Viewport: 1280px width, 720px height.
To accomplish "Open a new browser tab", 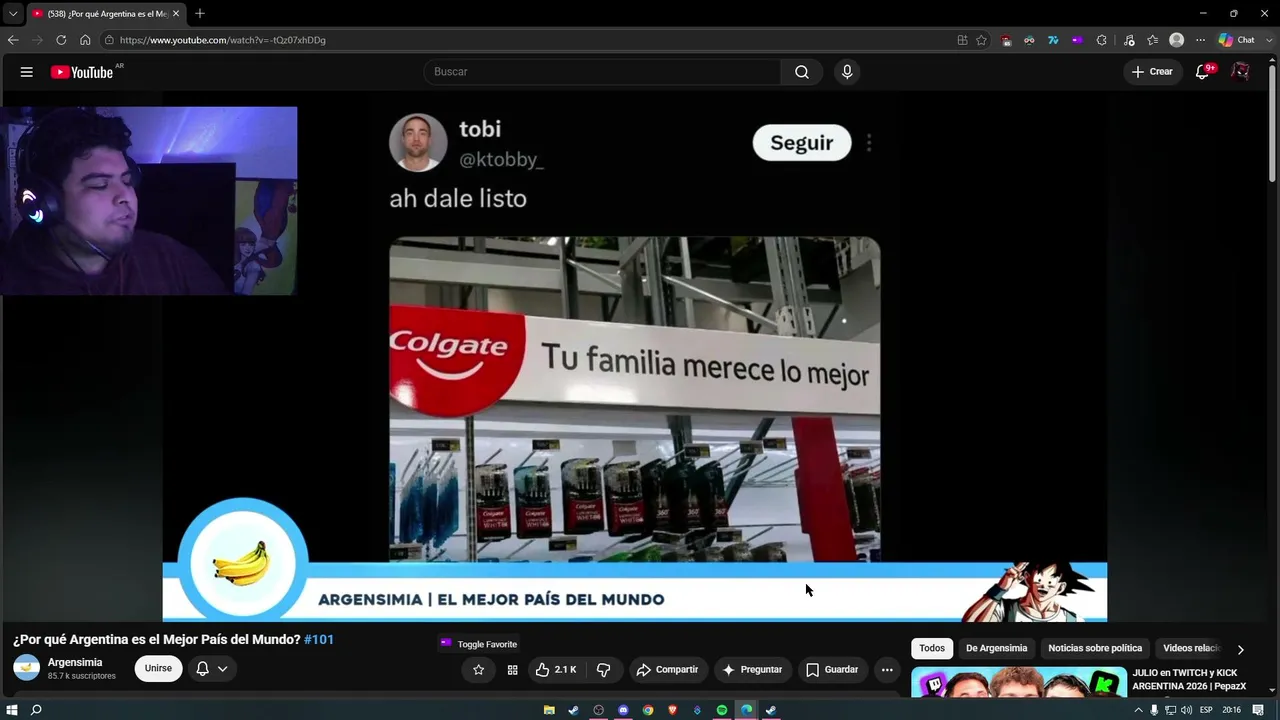I will pos(200,14).
